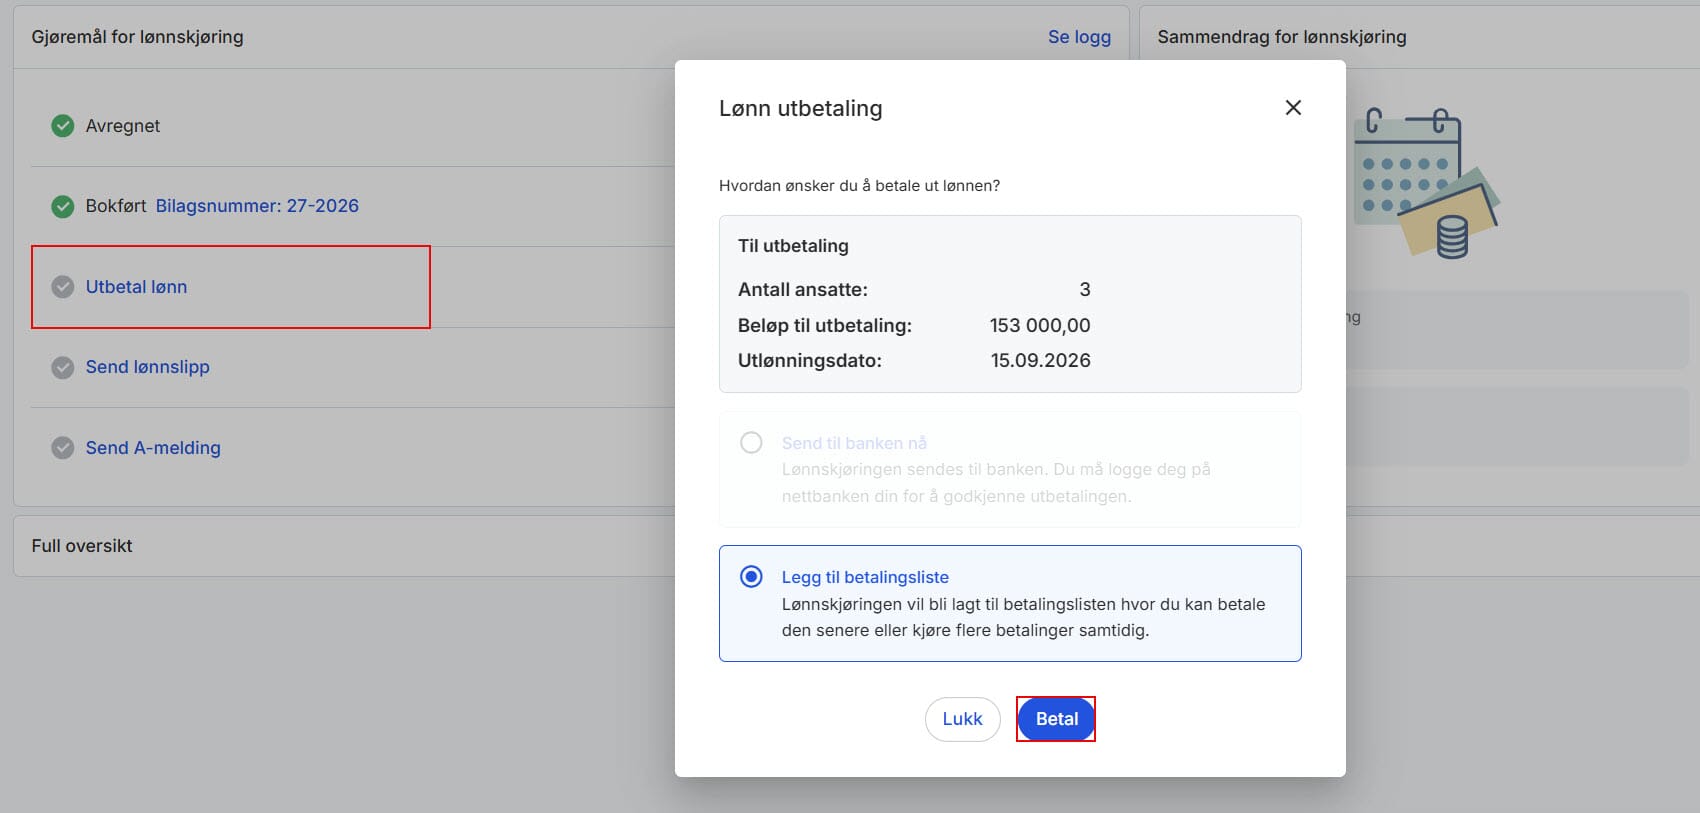This screenshot has height=813, width=1700.
Task: Click the 'Bokført' status text
Action: pyautogui.click(x=116, y=206)
